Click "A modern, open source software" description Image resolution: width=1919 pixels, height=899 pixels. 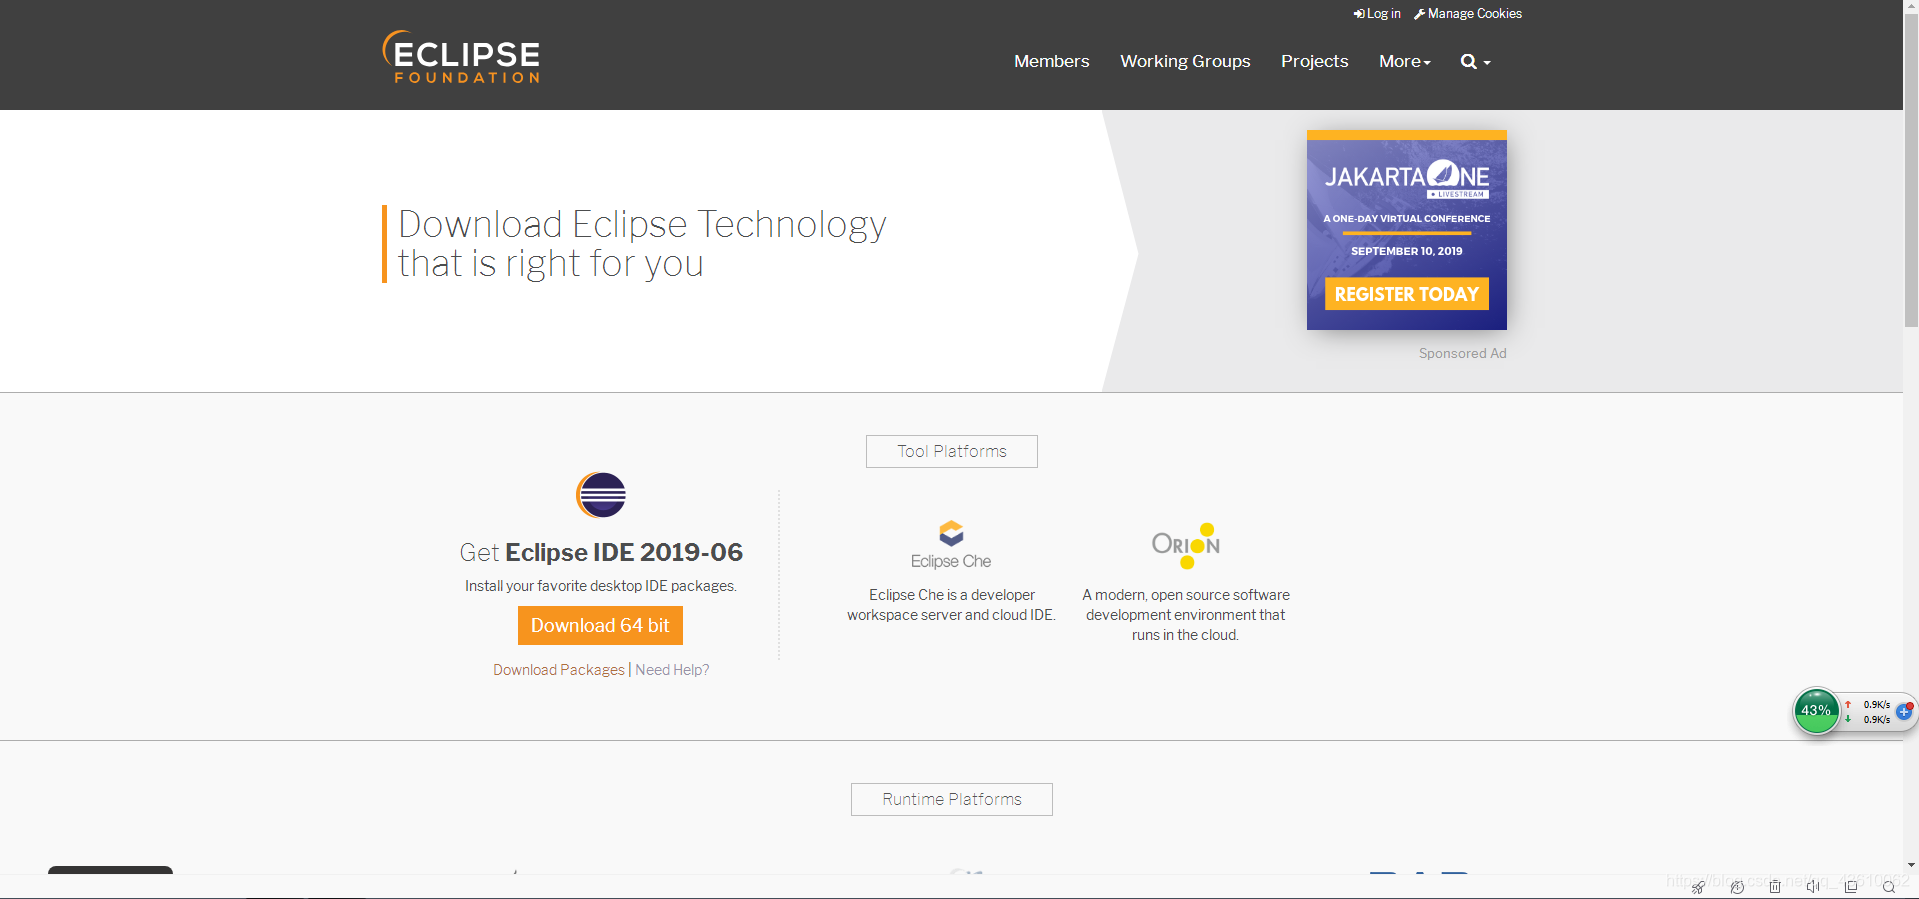pos(1186,615)
